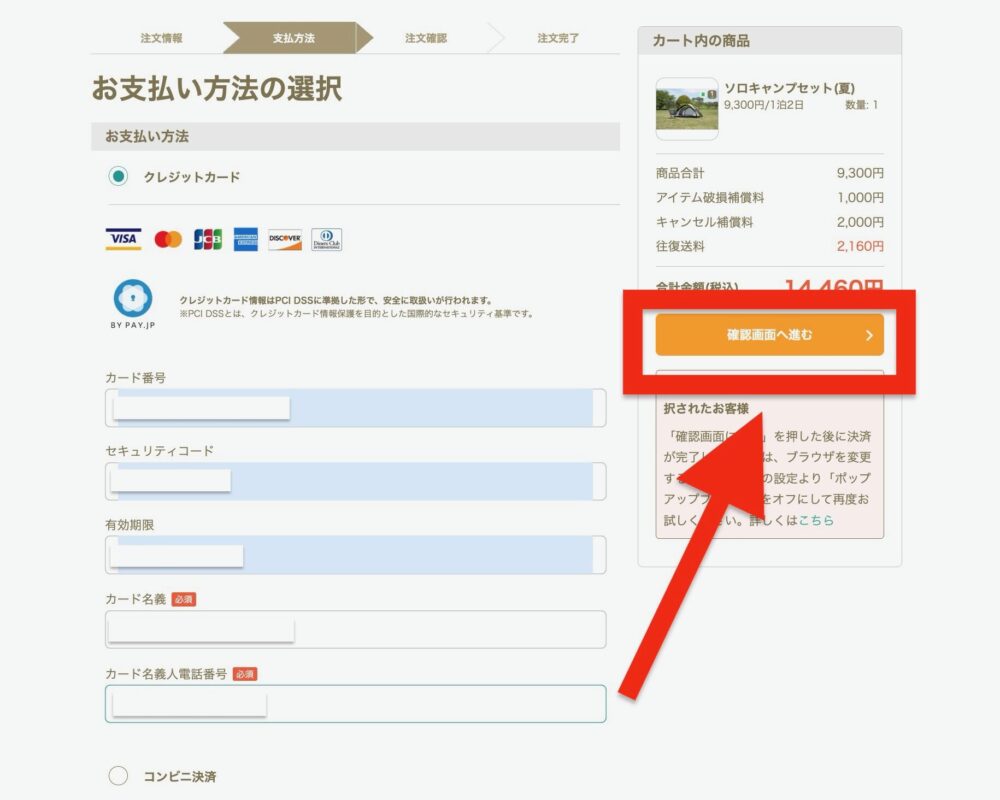Image resolution: width=1000 pixels, height=800 pixels.
Task: Select the コンビニ決済 radio button
Action: click(118, 776)
